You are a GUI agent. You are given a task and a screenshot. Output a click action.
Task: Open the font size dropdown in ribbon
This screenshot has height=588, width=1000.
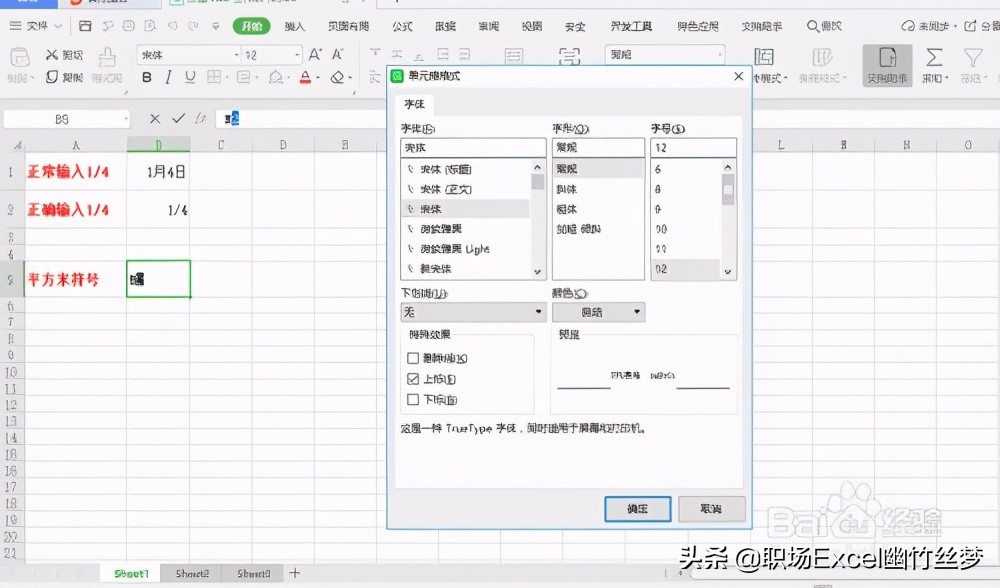[296, 53]
